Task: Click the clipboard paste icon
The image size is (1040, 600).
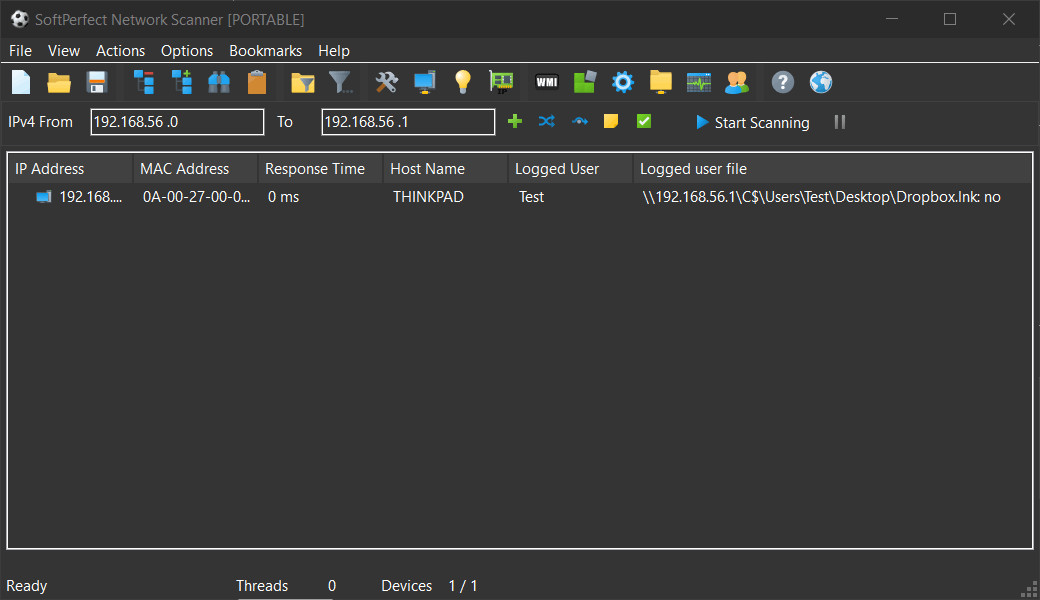Action: 257,82
